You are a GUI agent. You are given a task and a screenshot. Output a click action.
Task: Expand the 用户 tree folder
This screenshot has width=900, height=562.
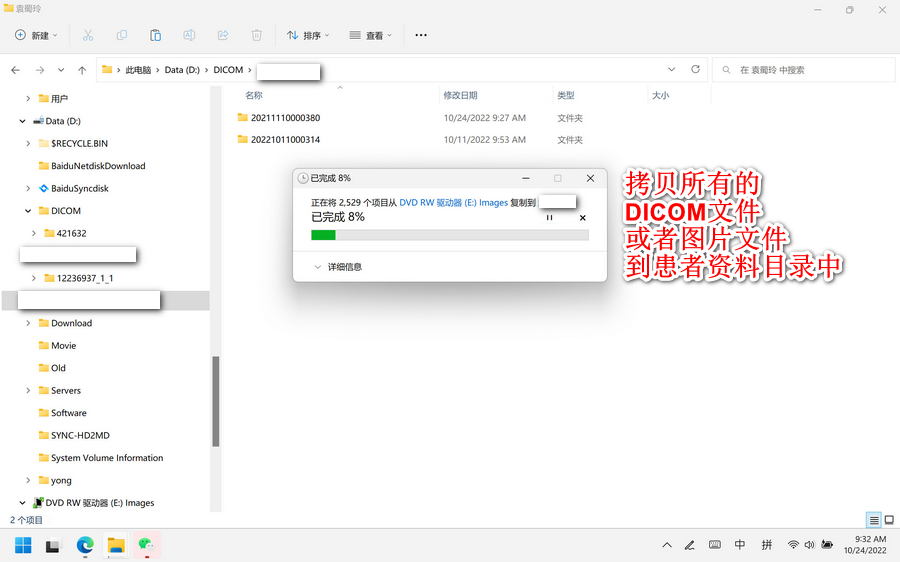tap(28, 99)
